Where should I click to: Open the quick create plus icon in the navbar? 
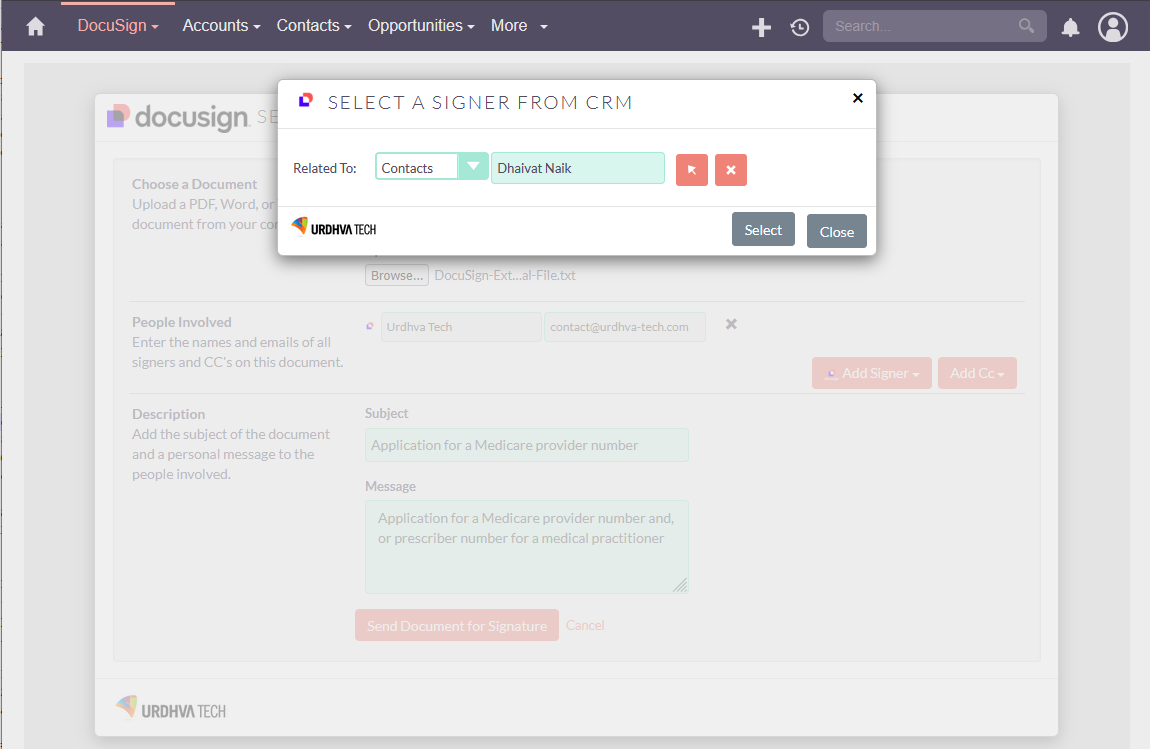[x=761, y=27]
